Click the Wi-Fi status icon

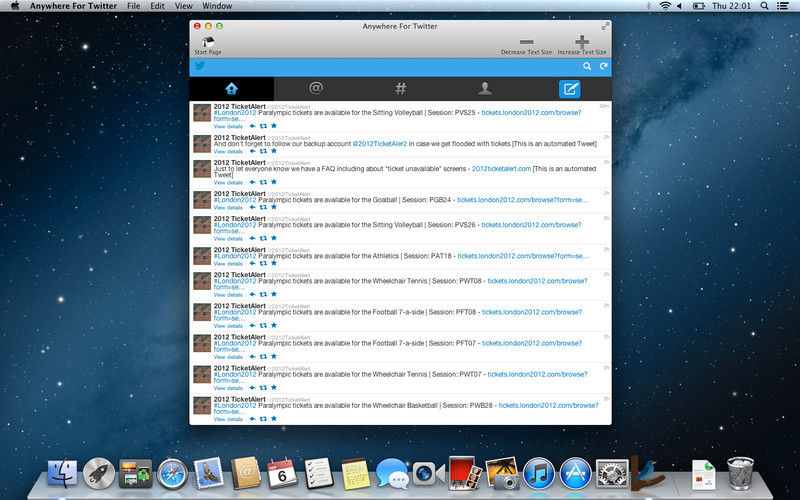[665, 6]
